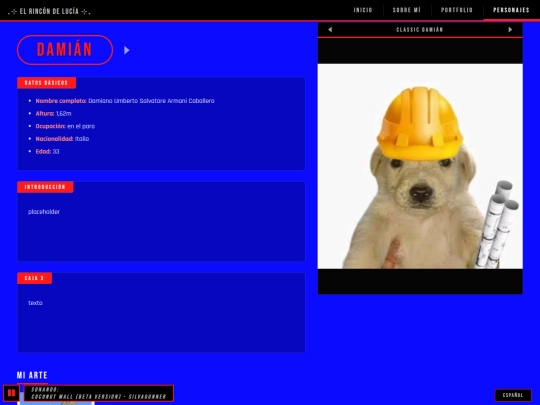The width and height of the screenshot is (540, 405).
Task: Select the Edad 33 line
Action: (x=48, y=152)
